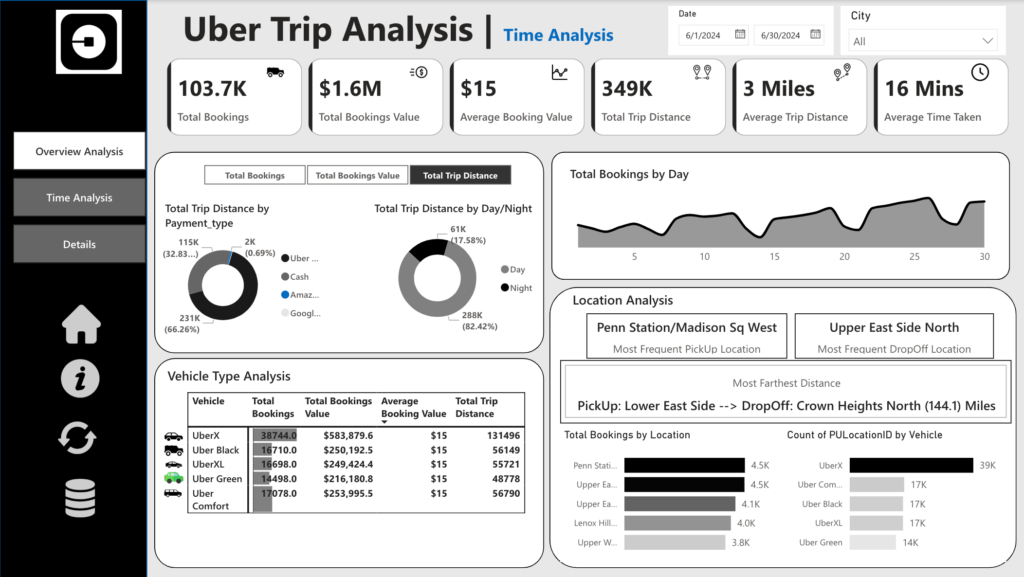The width and height of the screenshot is (1024, 577).
Task: Toggle the Total Trip Distance measure button
Action: pyautogui.click(x=460, y=175)
